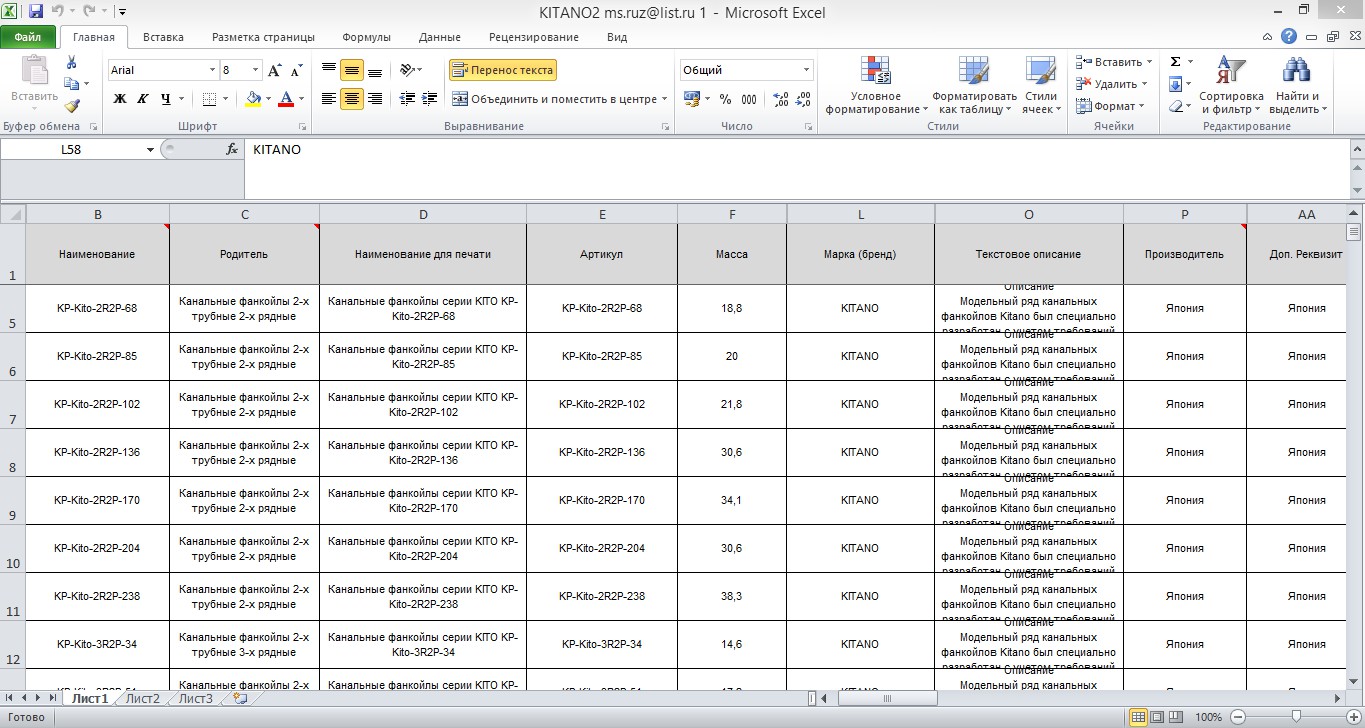The width and height of the screenshot is (1365, 728).
Task: Click the AutoSum sigma icon
Action: pos(1175,62)
